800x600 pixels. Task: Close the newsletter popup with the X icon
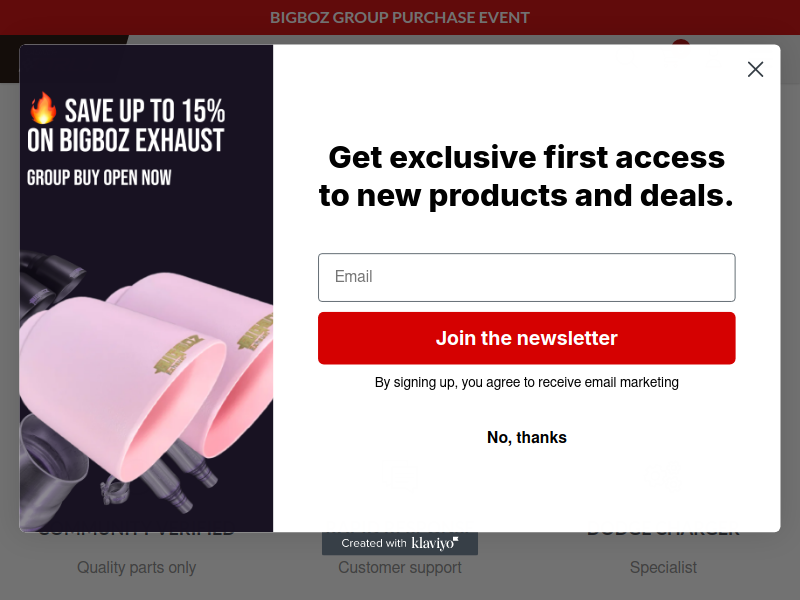(755, 69)
